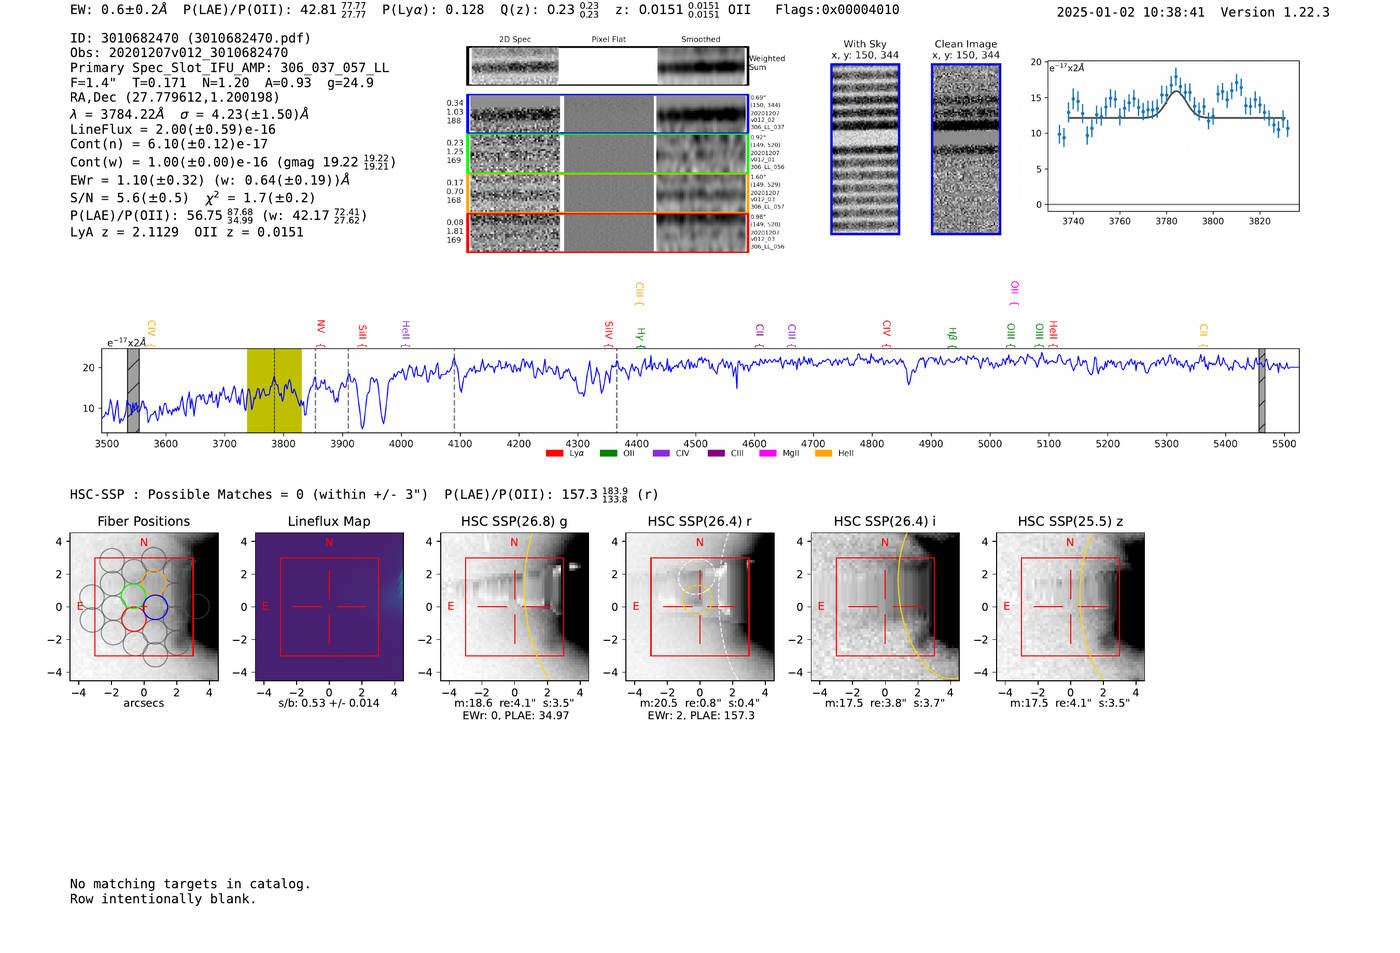Click the EW: 0.6±0.2Å header value
The height and width of the screenshot is (953, 1400).
pos(119,10)
